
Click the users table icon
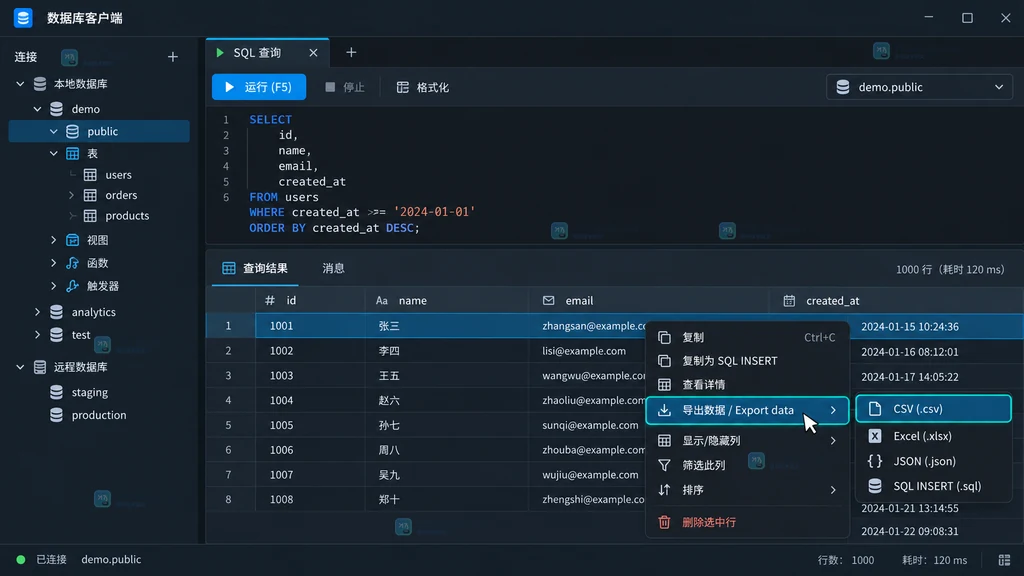point(90,175)
